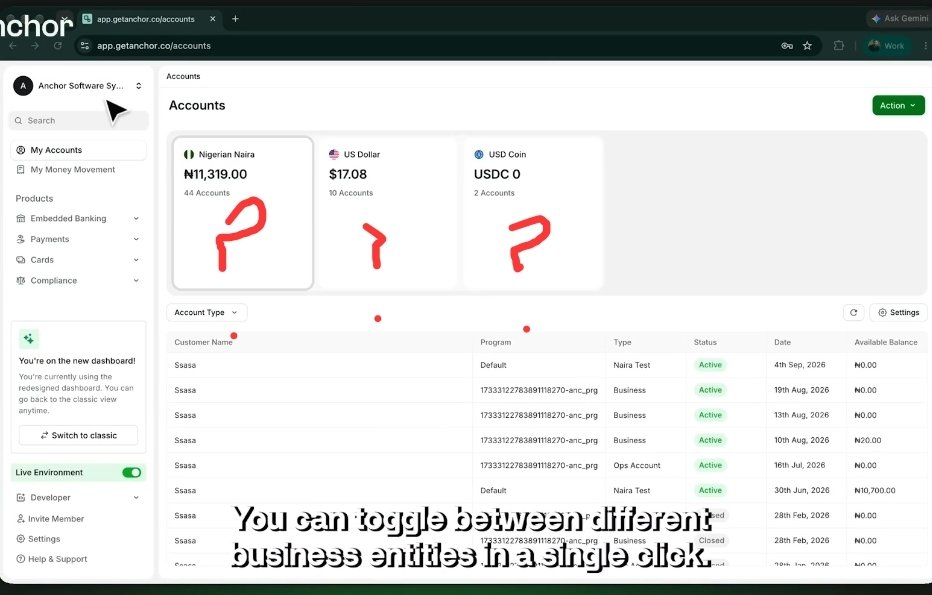Click the My Money Movement receipt icon

pyautogui.click(x=20, y=169)
